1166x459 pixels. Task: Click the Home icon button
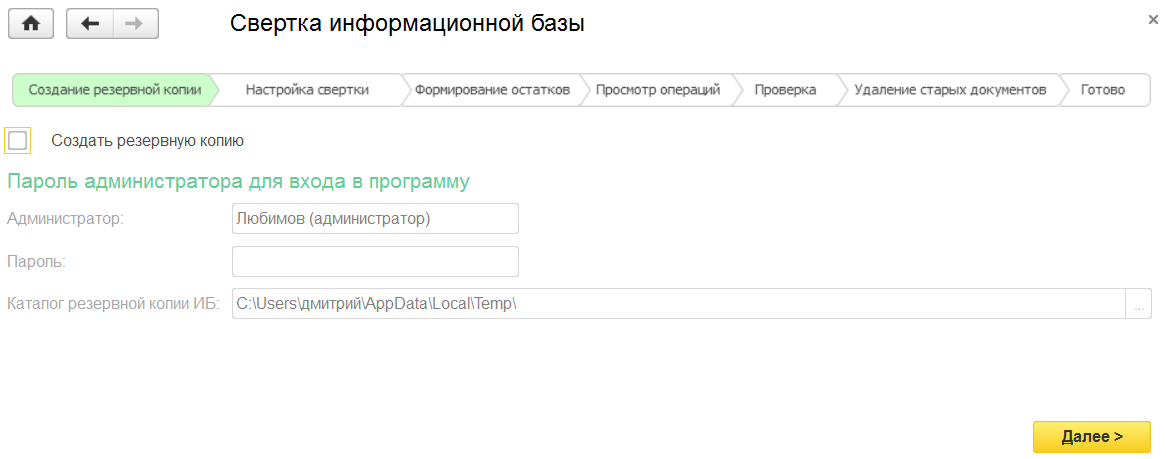click(31, 24)
